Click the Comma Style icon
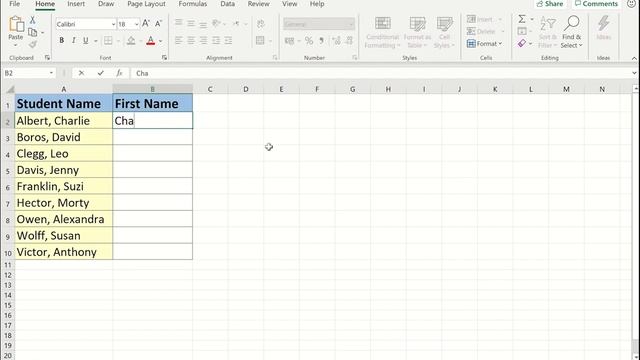Viewport: 640px width, 360px height. pyautogui.click(x=322, y=40)
